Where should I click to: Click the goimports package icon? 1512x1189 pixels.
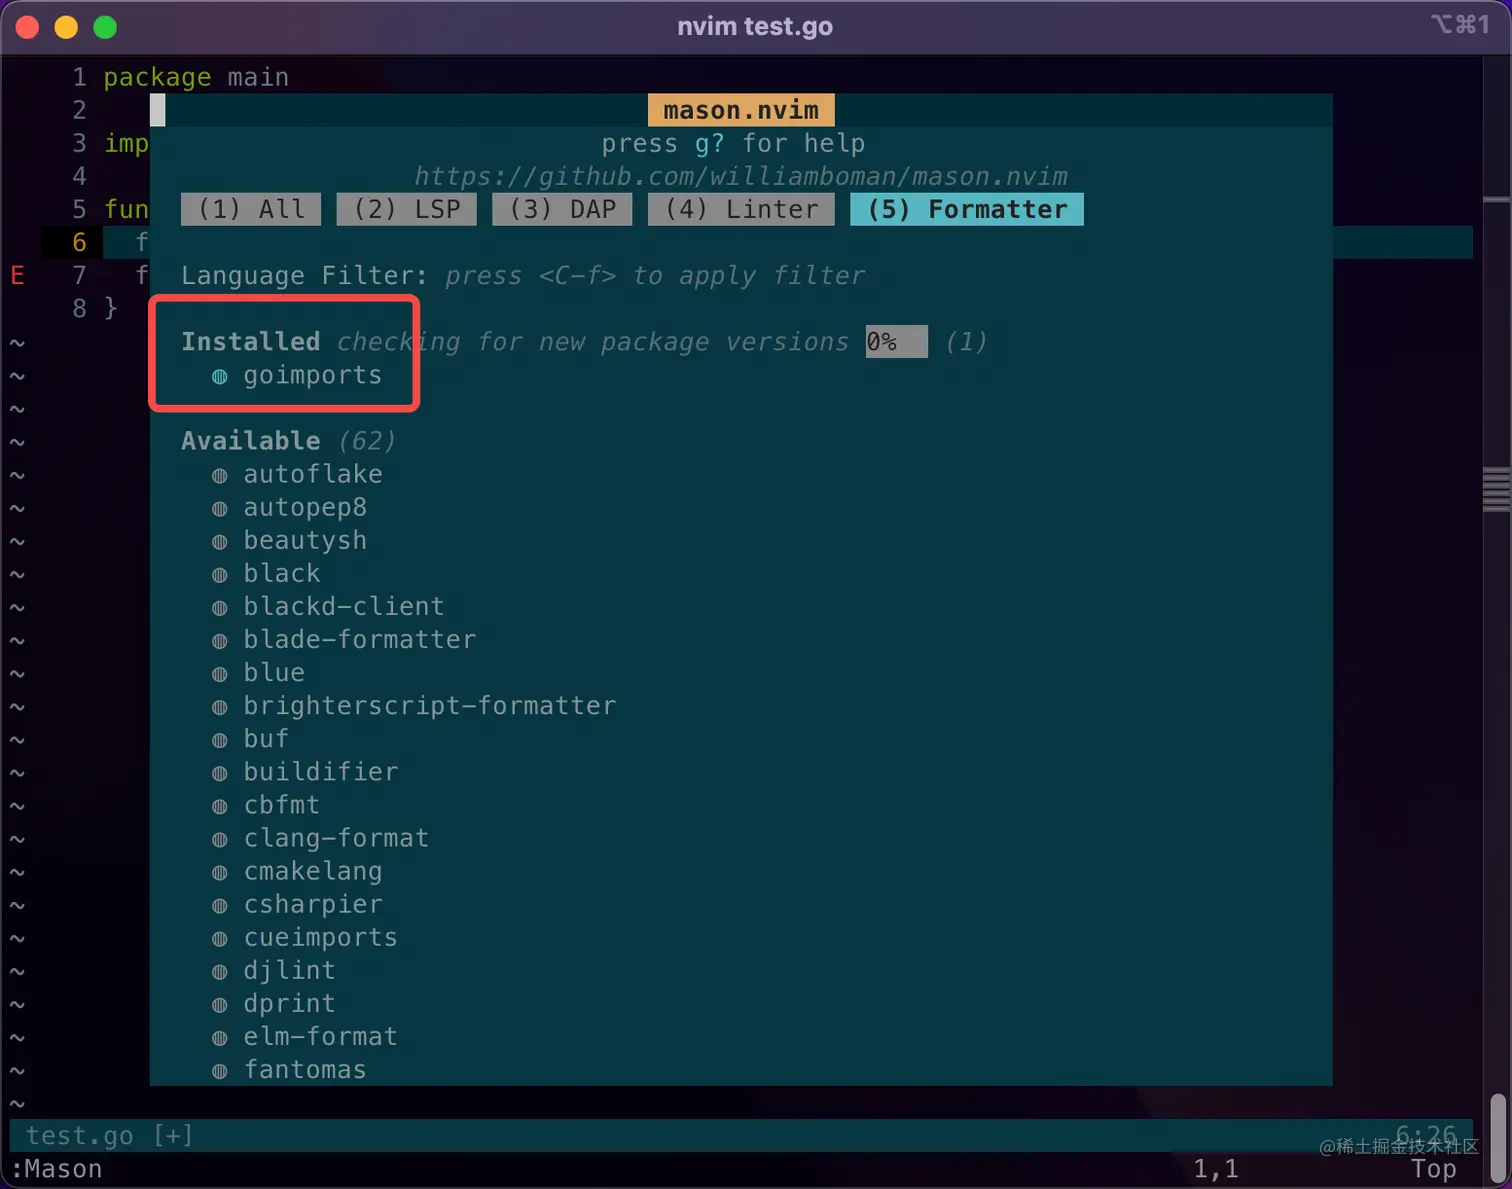220,377
